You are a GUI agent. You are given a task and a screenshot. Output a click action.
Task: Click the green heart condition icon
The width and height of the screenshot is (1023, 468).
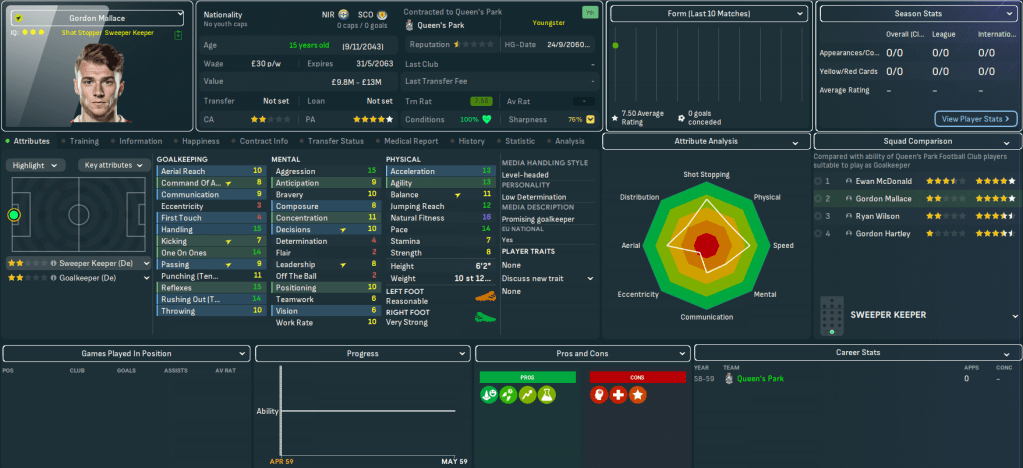488,118
